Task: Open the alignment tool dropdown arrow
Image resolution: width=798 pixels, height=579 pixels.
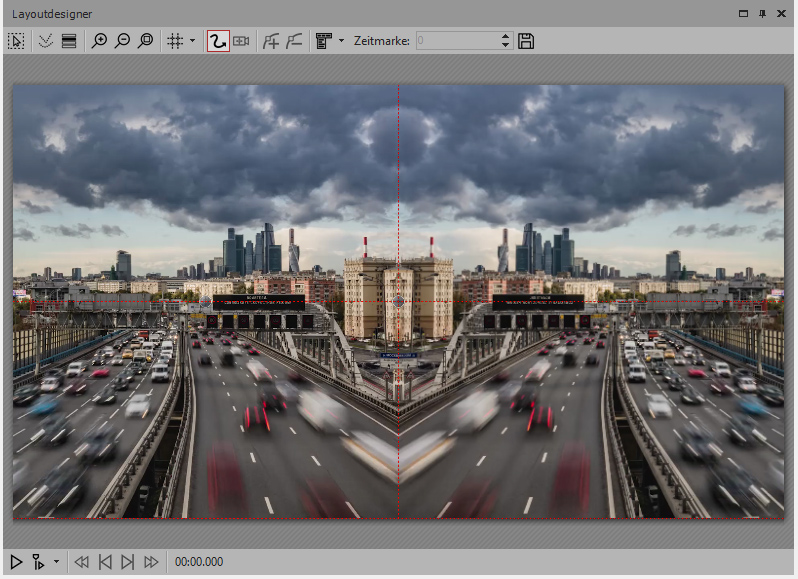Action: pos(341,41)
